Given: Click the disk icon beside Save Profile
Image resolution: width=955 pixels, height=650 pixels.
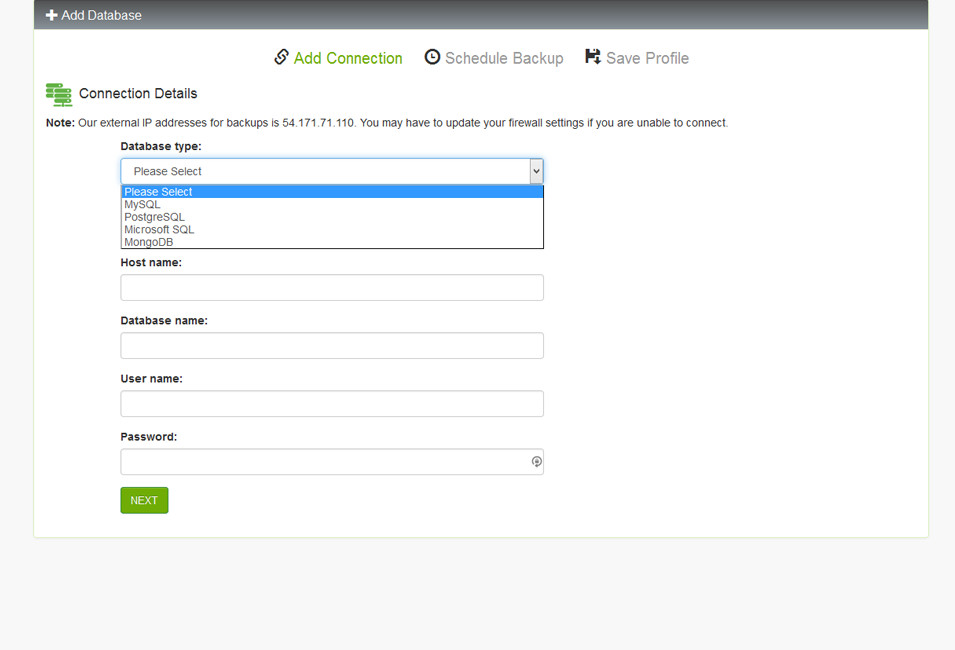Looking at the screenshot, I should (x=593, y=57).
